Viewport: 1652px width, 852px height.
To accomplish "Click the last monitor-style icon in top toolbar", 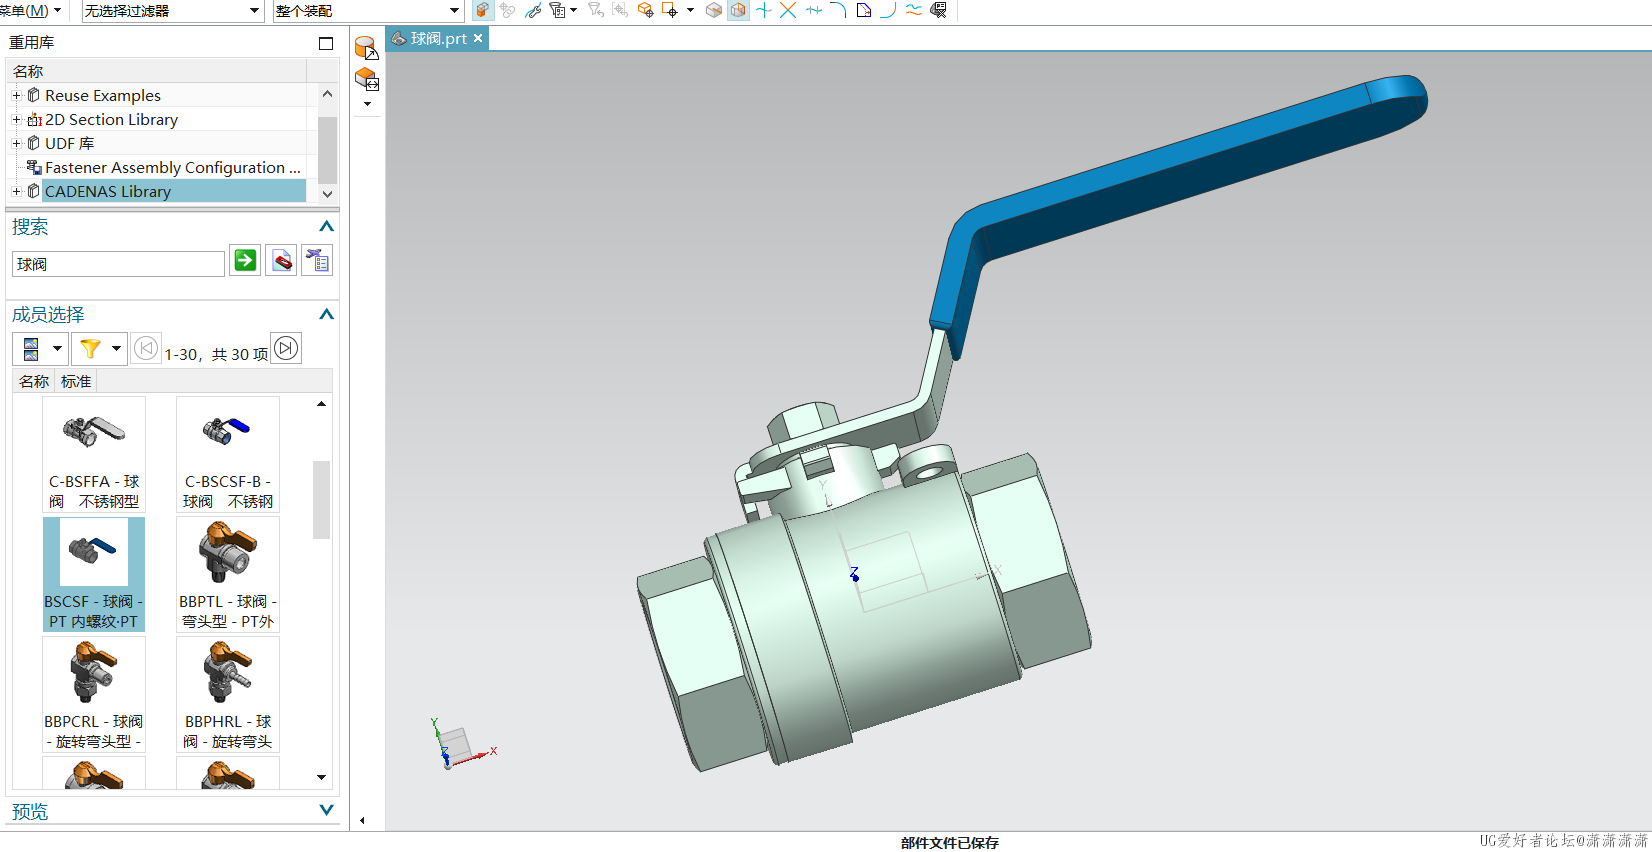I will pos(938,10).
